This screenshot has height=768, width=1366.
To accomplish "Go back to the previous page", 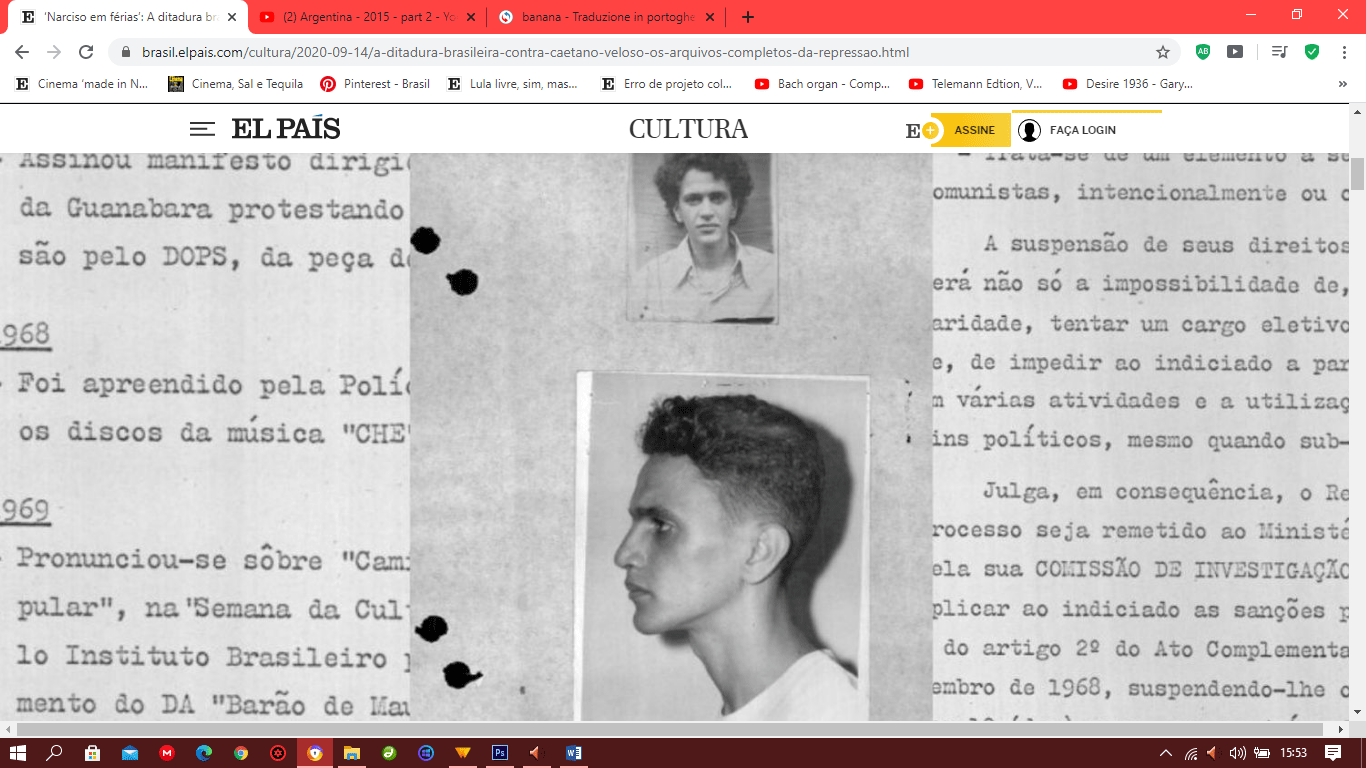I will pos(22,52).
